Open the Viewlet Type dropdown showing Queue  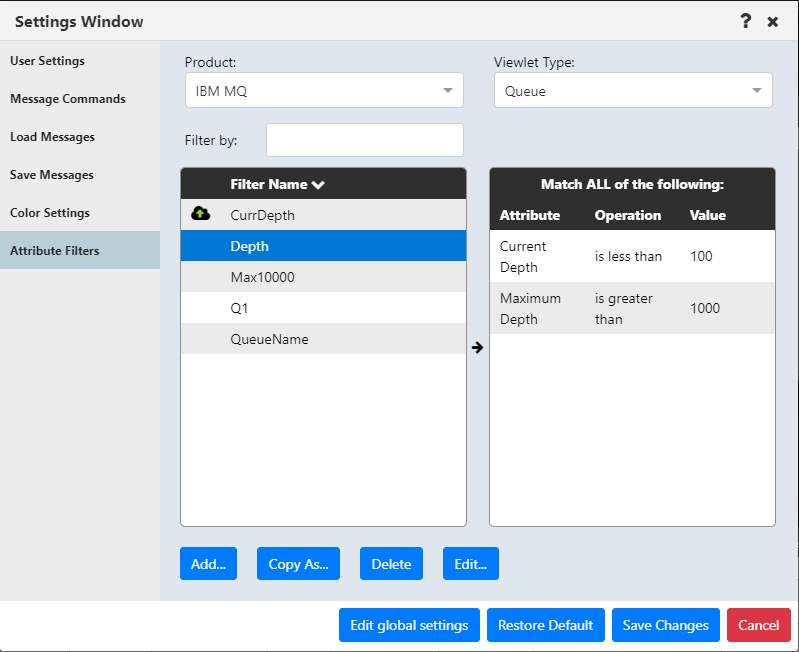[633, 91]
